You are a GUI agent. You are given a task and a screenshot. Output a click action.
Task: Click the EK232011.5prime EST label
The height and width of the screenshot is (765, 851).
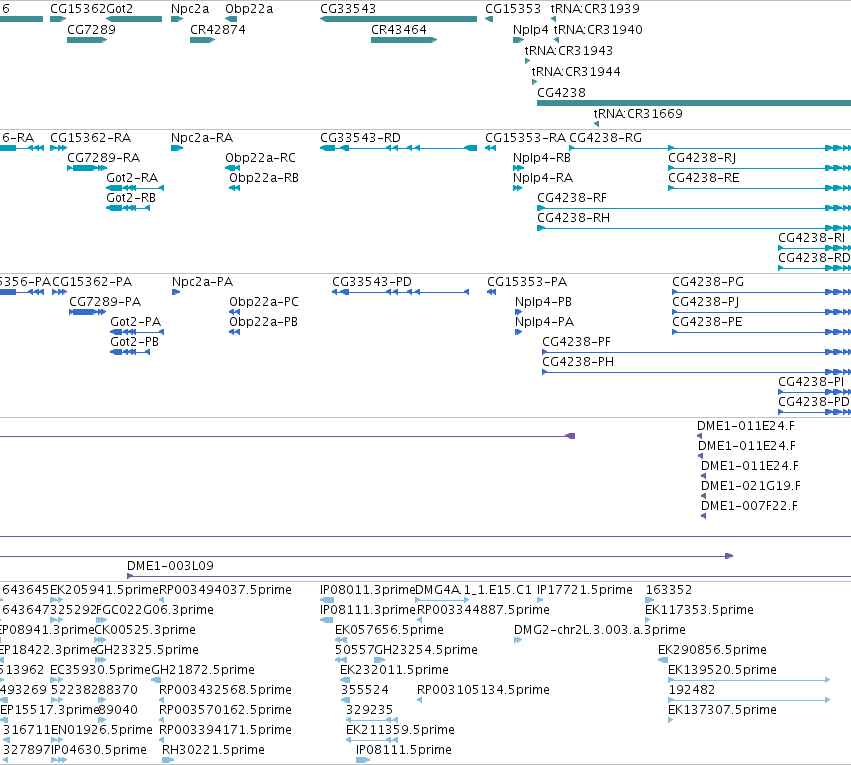(394, 671)
